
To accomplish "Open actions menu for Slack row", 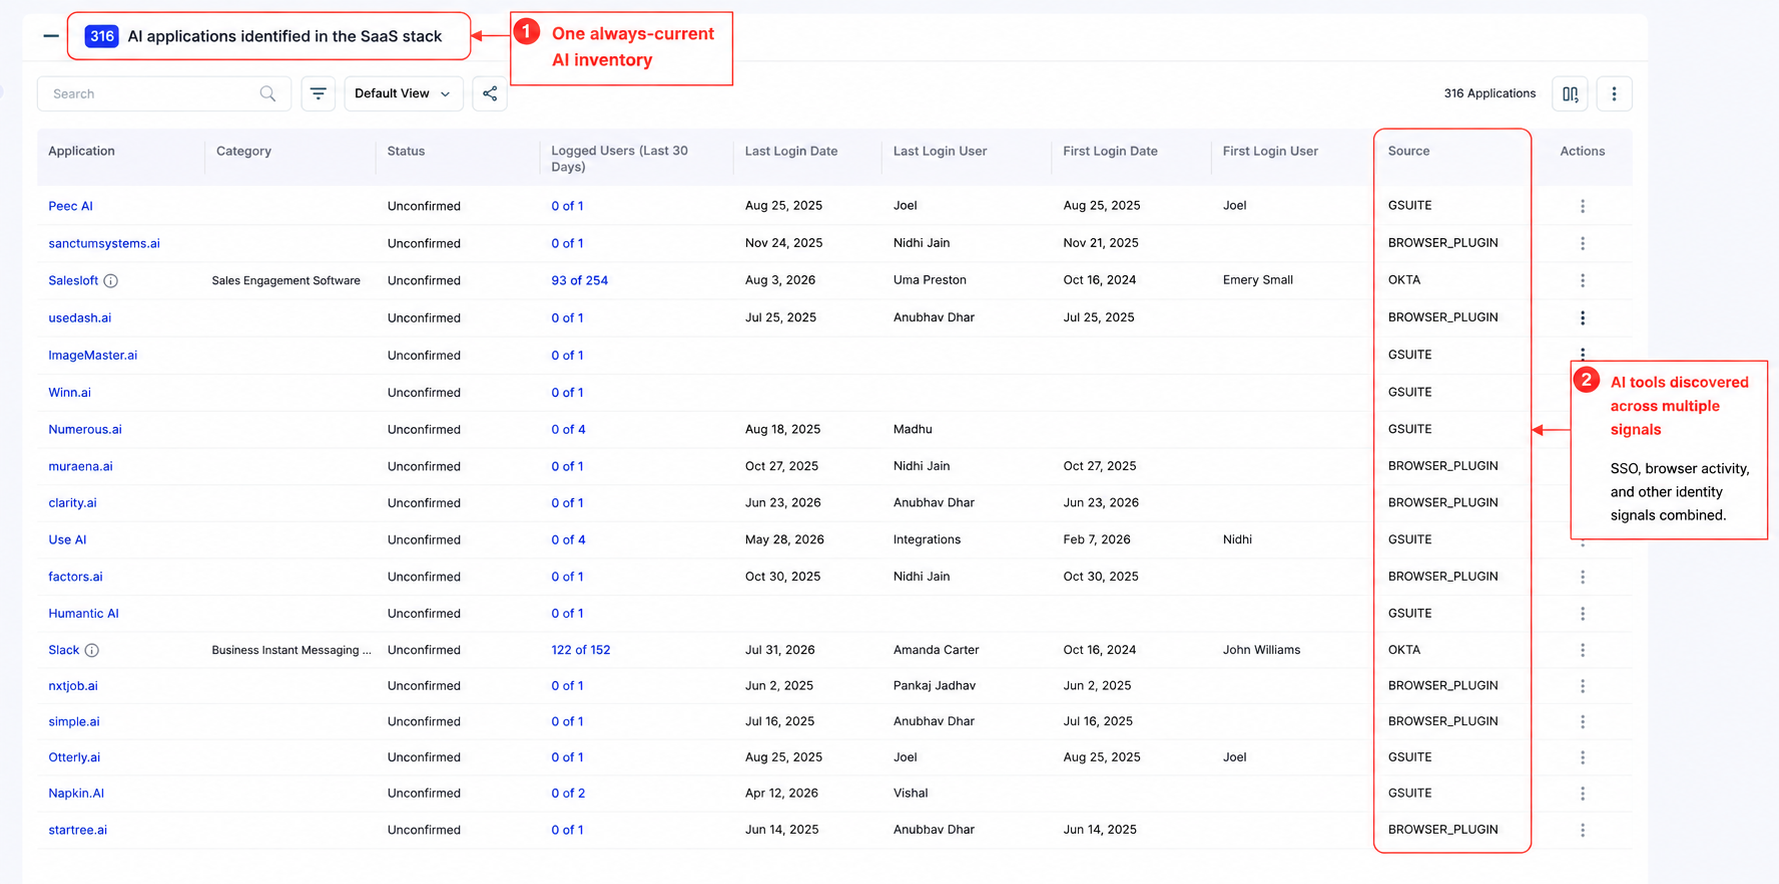I will click(1582, 650).
